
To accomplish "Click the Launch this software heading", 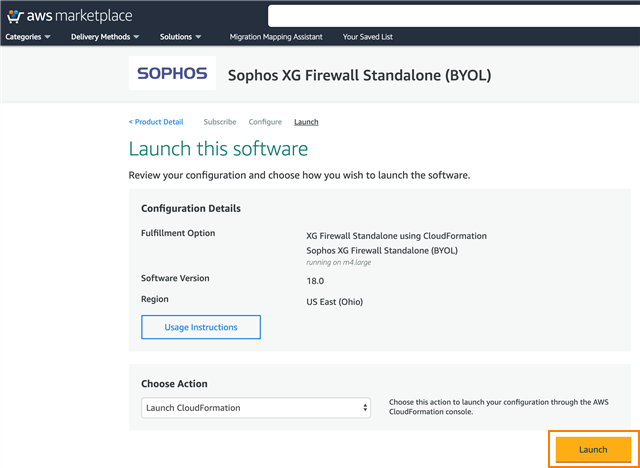I will 218,149.
